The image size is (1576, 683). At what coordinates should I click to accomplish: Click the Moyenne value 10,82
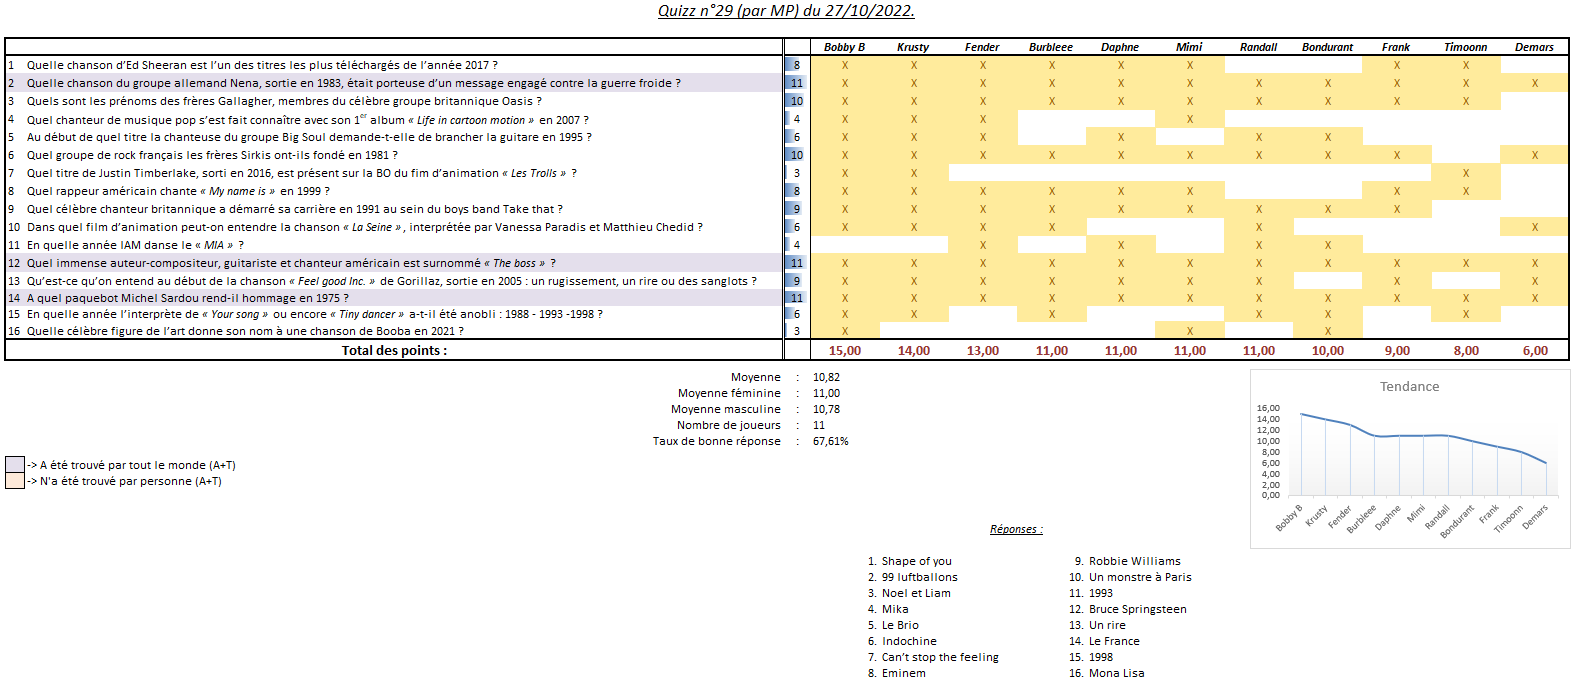point(826,377)
